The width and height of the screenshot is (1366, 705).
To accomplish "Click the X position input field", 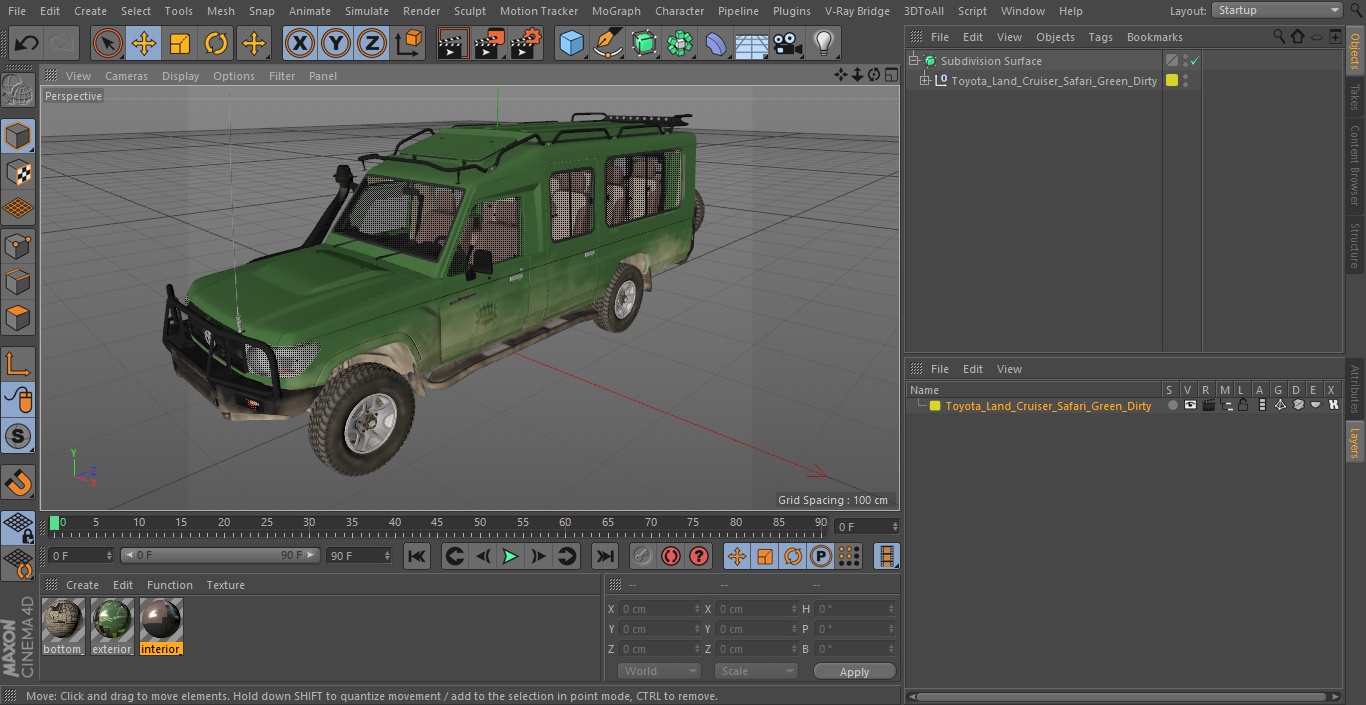I will tap(660, 609).
